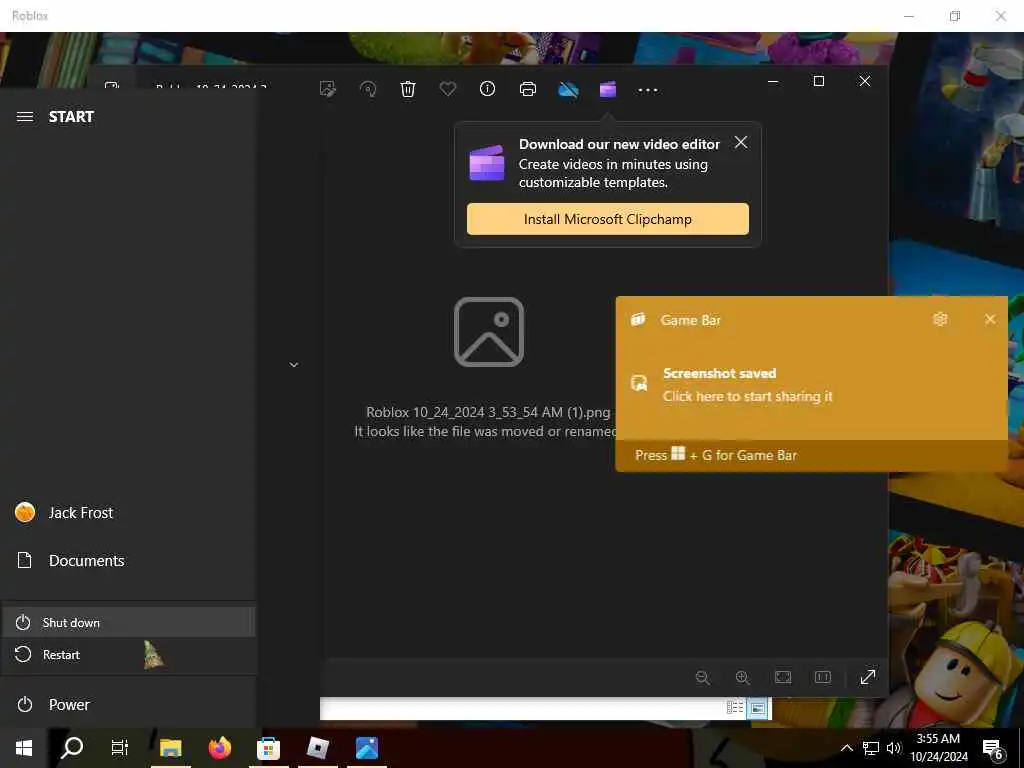Click the Clipchamp video editor icon in toolbar
The height and width of the screenshot is (768, 1024).
pyautogui.click(x=608, y=89)
